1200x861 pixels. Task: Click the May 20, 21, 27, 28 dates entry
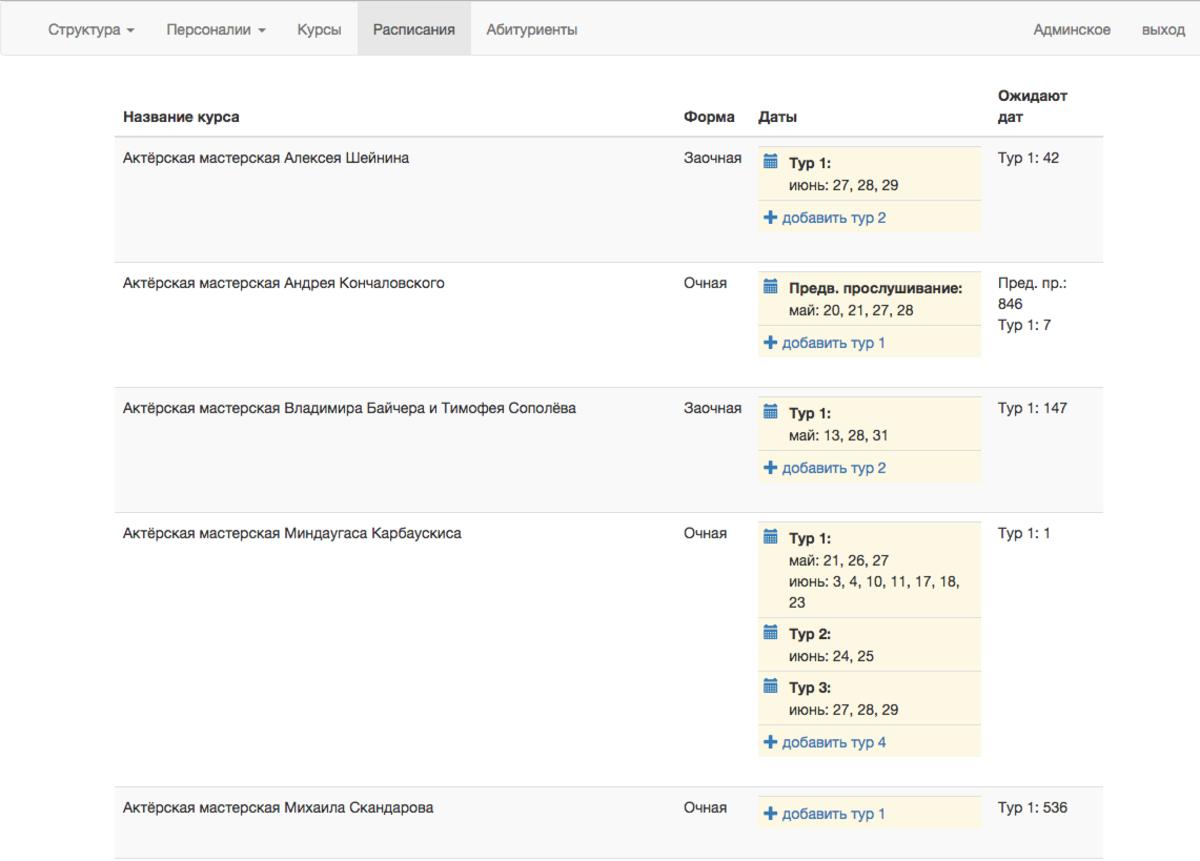[851, 311]
